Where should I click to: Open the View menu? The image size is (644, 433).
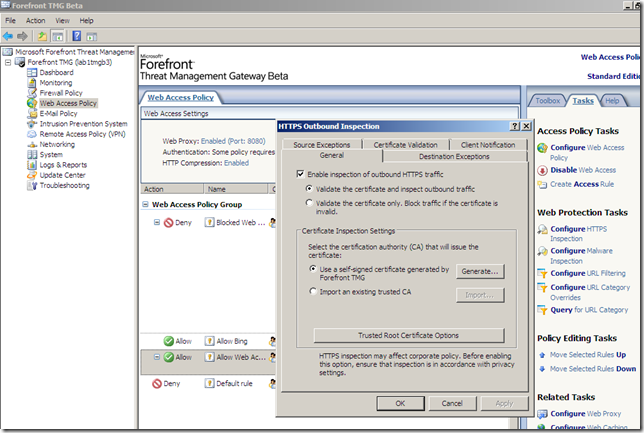pyautogui.click(x=62, y=21)
